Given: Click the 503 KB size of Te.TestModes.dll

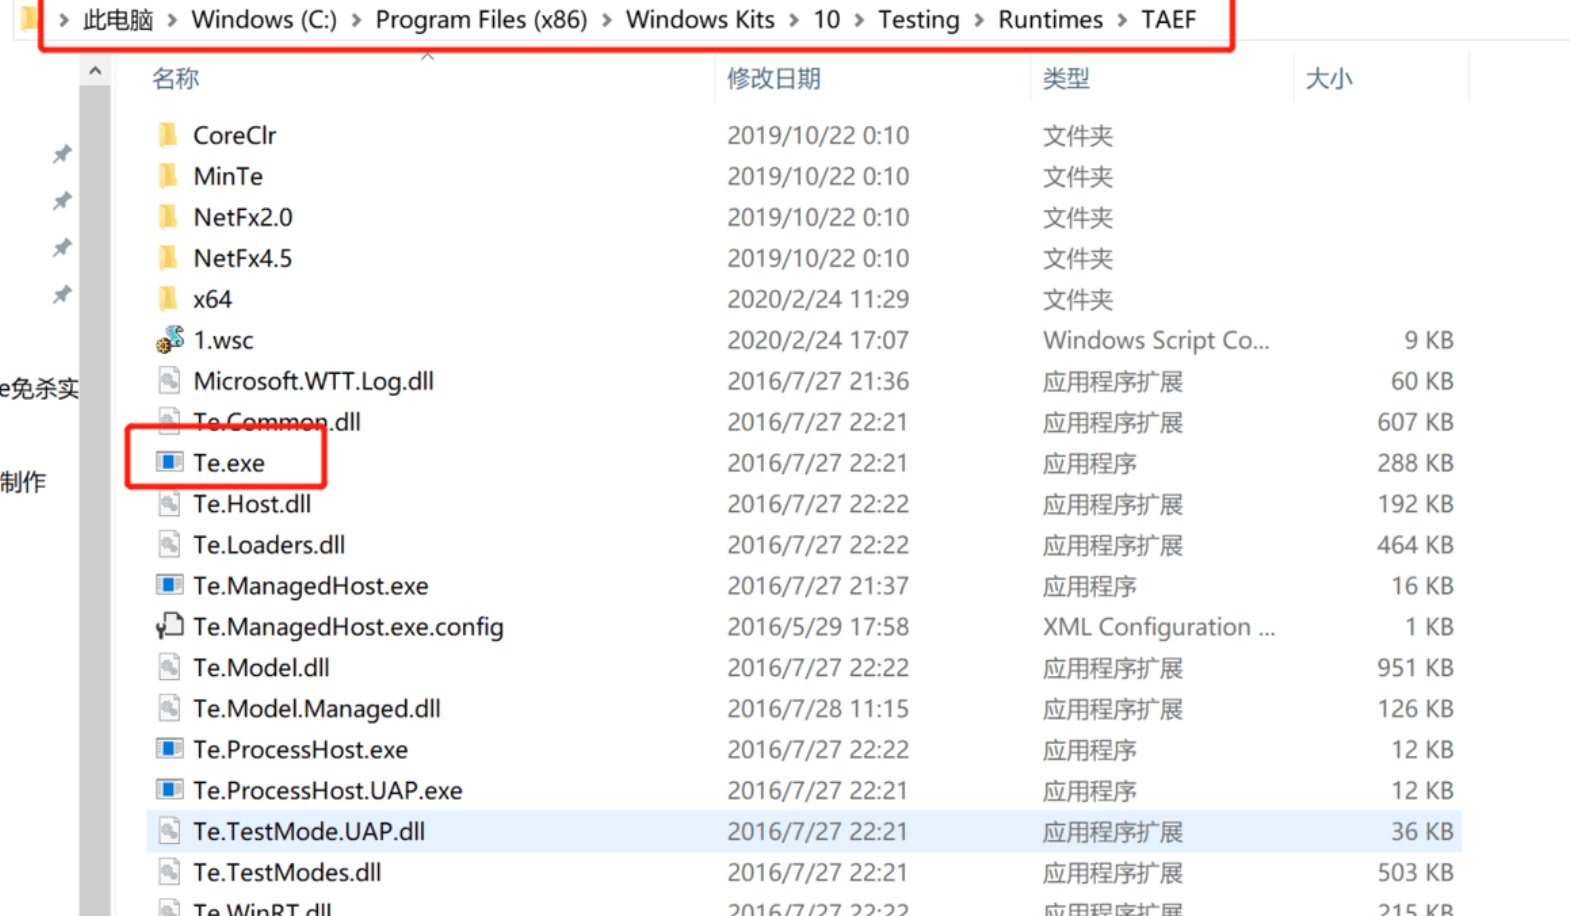Looking at the screenshot, I should 1415,872.
